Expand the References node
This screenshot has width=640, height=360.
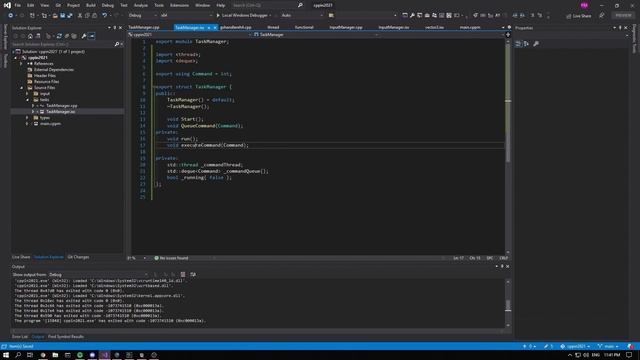click(22, 64)
